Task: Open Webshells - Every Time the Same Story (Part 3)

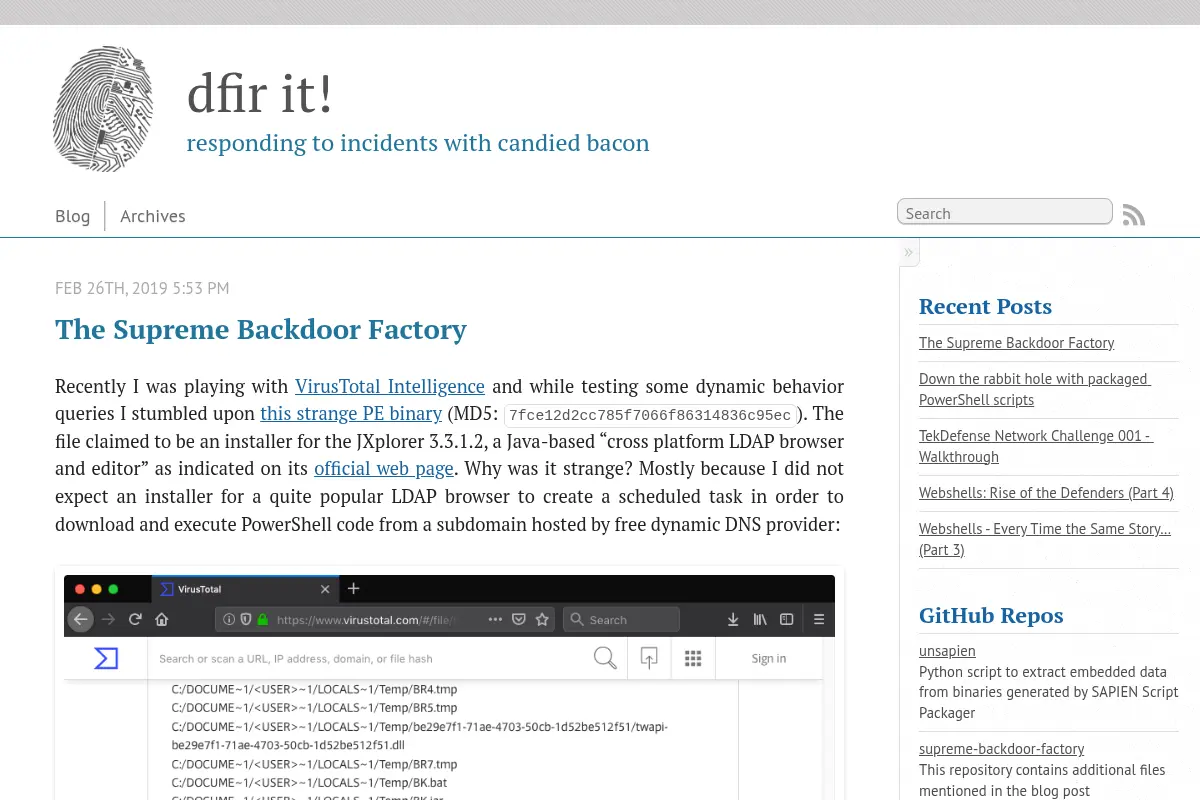Action: [x=1045, y=539]
